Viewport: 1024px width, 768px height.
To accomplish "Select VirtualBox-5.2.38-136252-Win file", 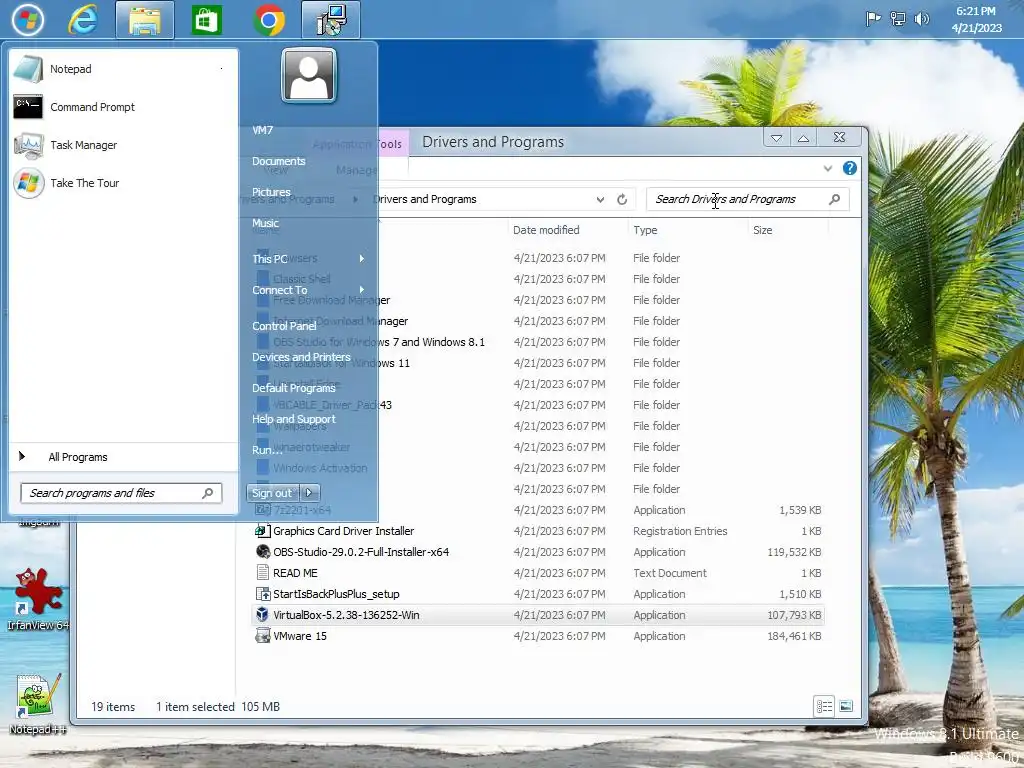I will [x=346, y=615].
